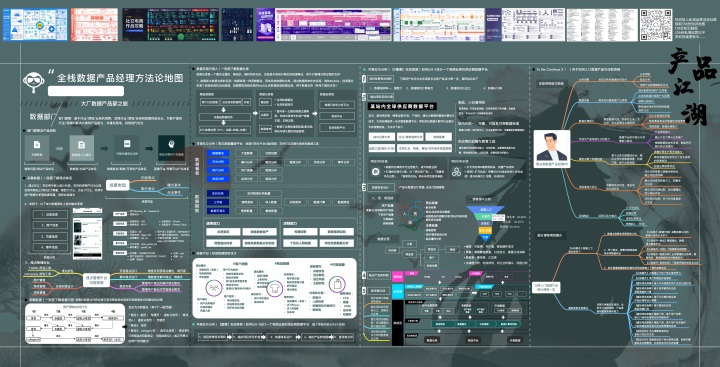
Task: Click the QR code at top right
Action: point(656,25)
